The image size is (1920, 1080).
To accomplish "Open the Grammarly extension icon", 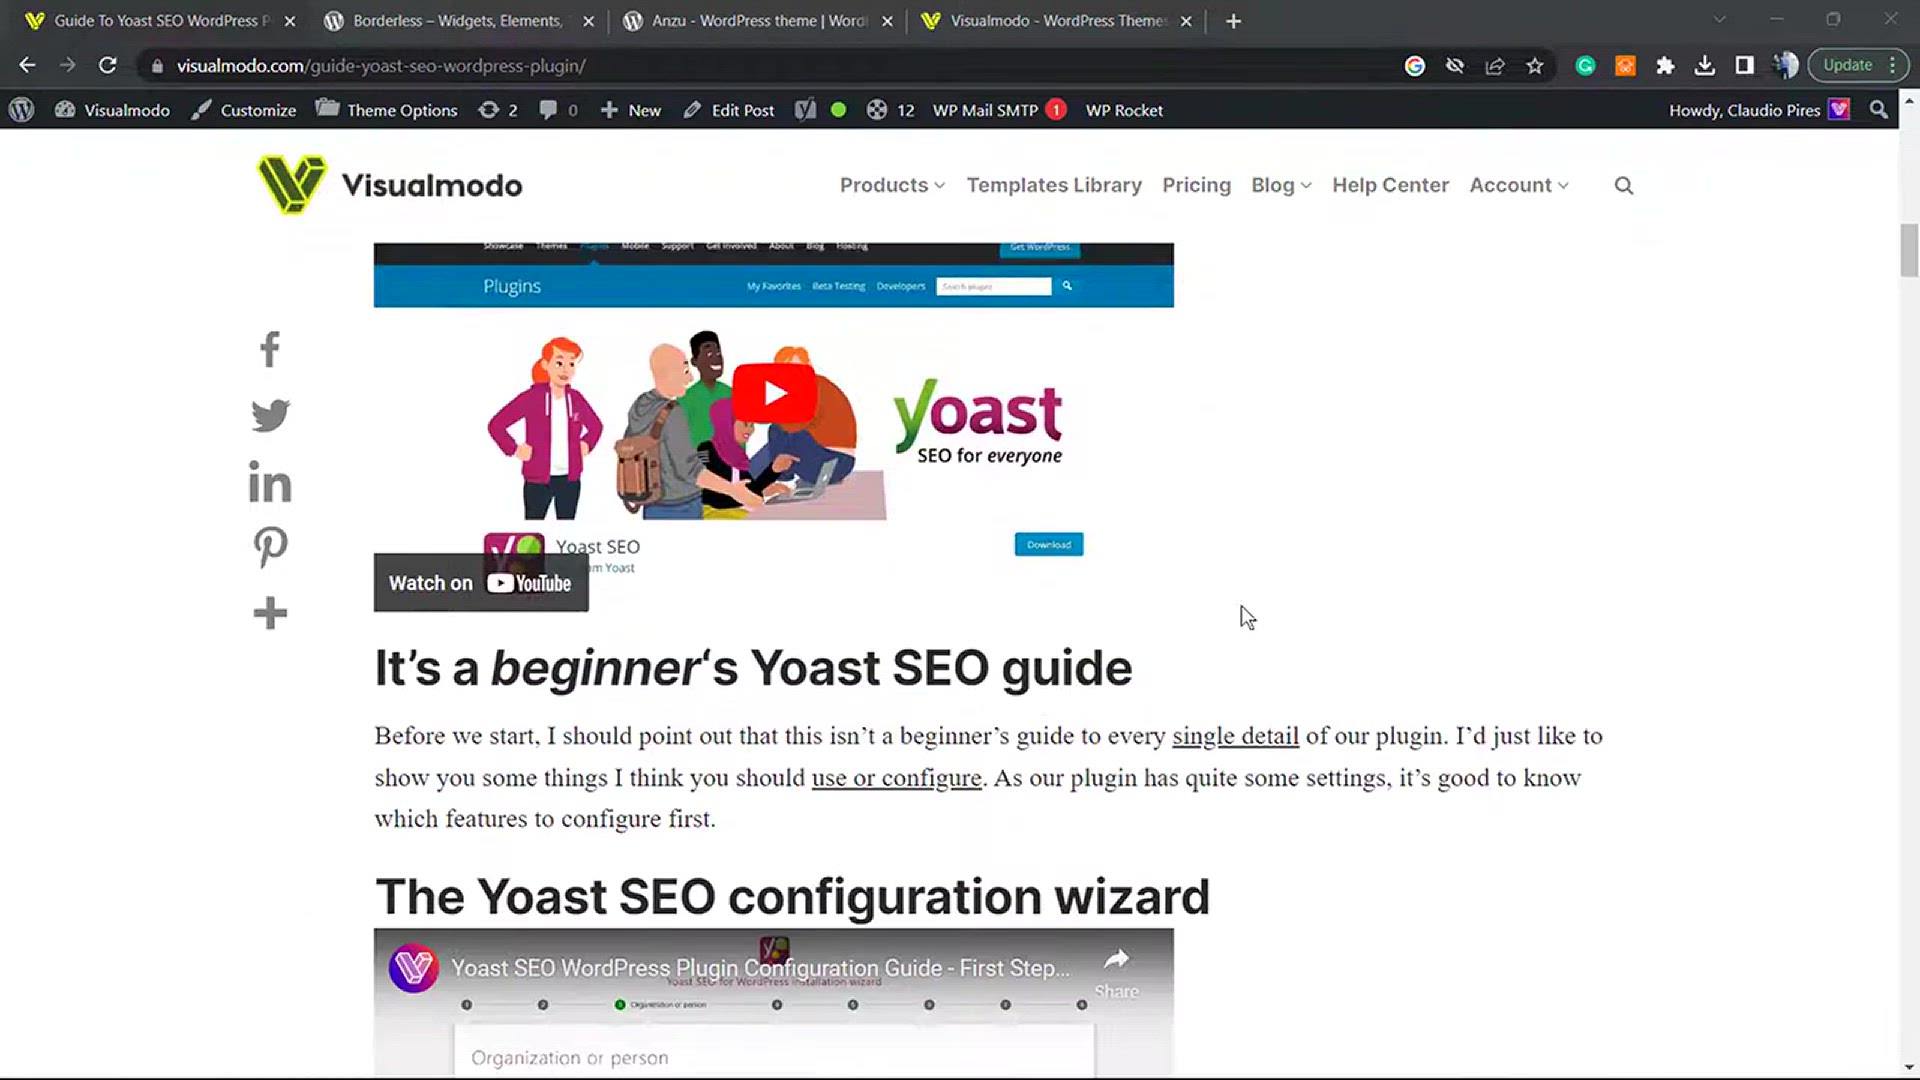I will [1585, 66].
